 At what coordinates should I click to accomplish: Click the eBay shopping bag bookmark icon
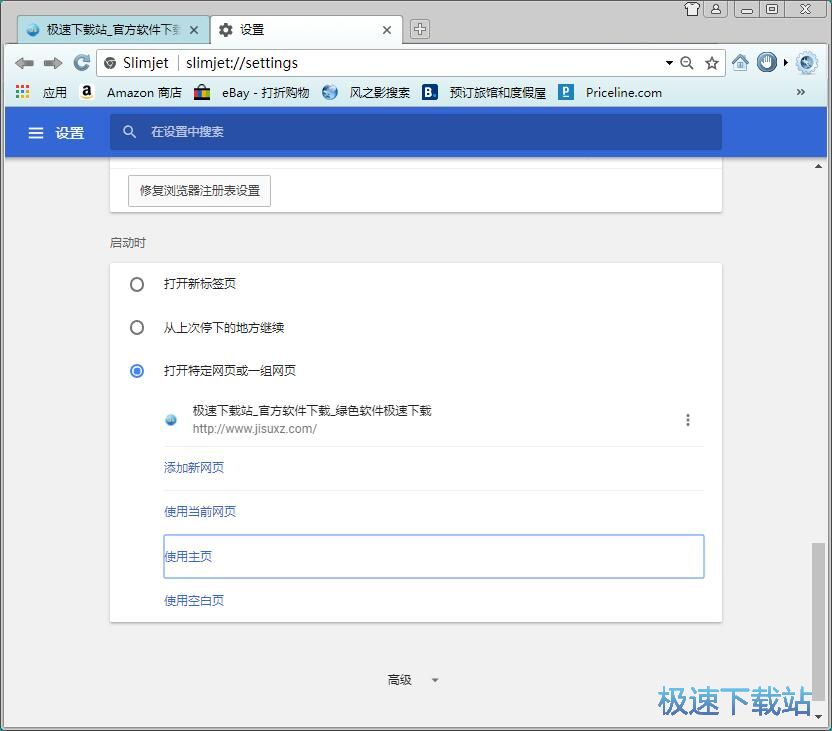tap(202, 92)
